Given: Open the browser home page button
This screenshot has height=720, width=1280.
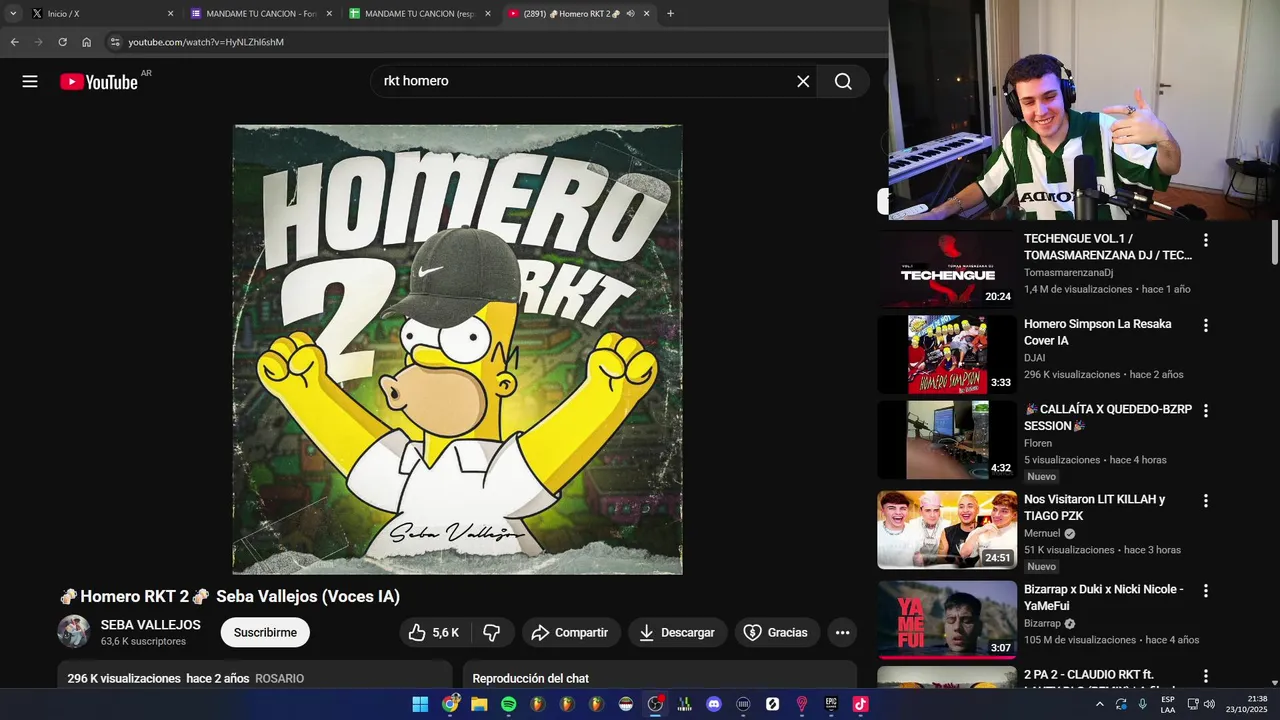Looking at the screenshot, I should 86,42.
